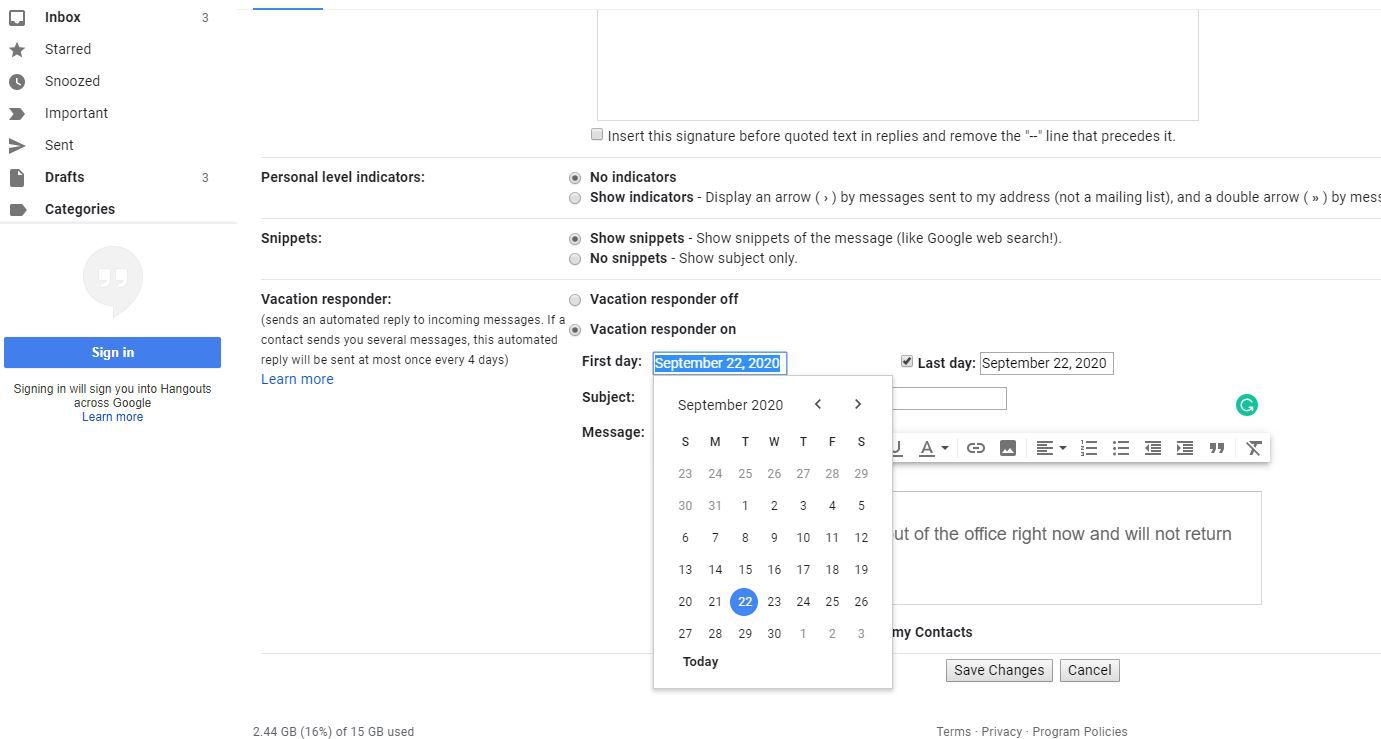This screenshot has height=739, width=1381.
Task: Open Learn more under Vacation responder
Action: click(x=297, y=379)
